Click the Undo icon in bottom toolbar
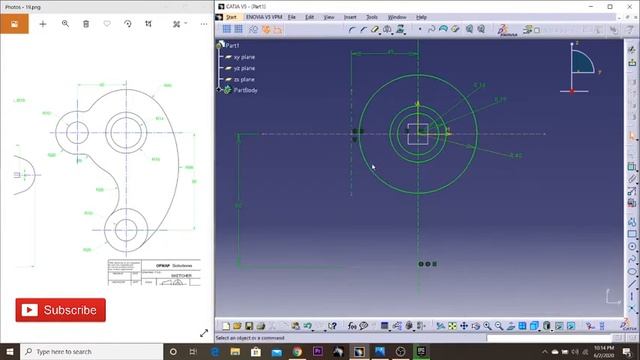 click(x=307, y=326)
